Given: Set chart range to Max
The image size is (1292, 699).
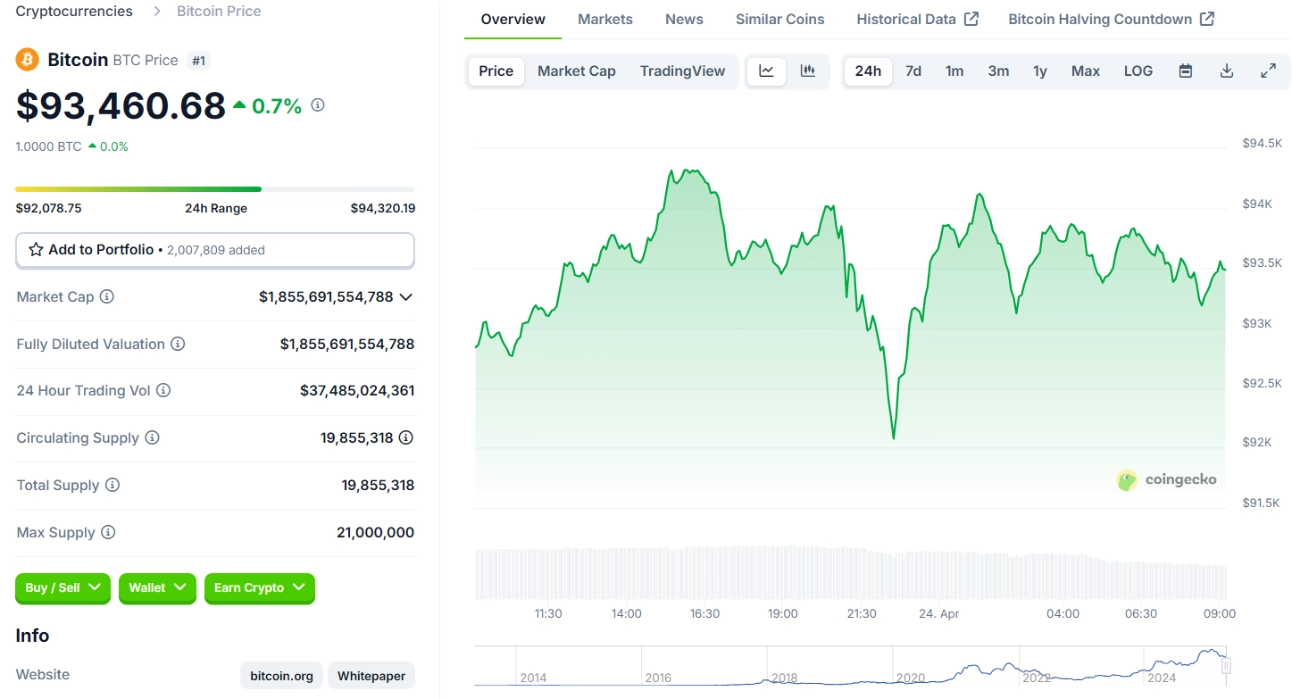Looking at the screenshot, I should [1085, 71].
